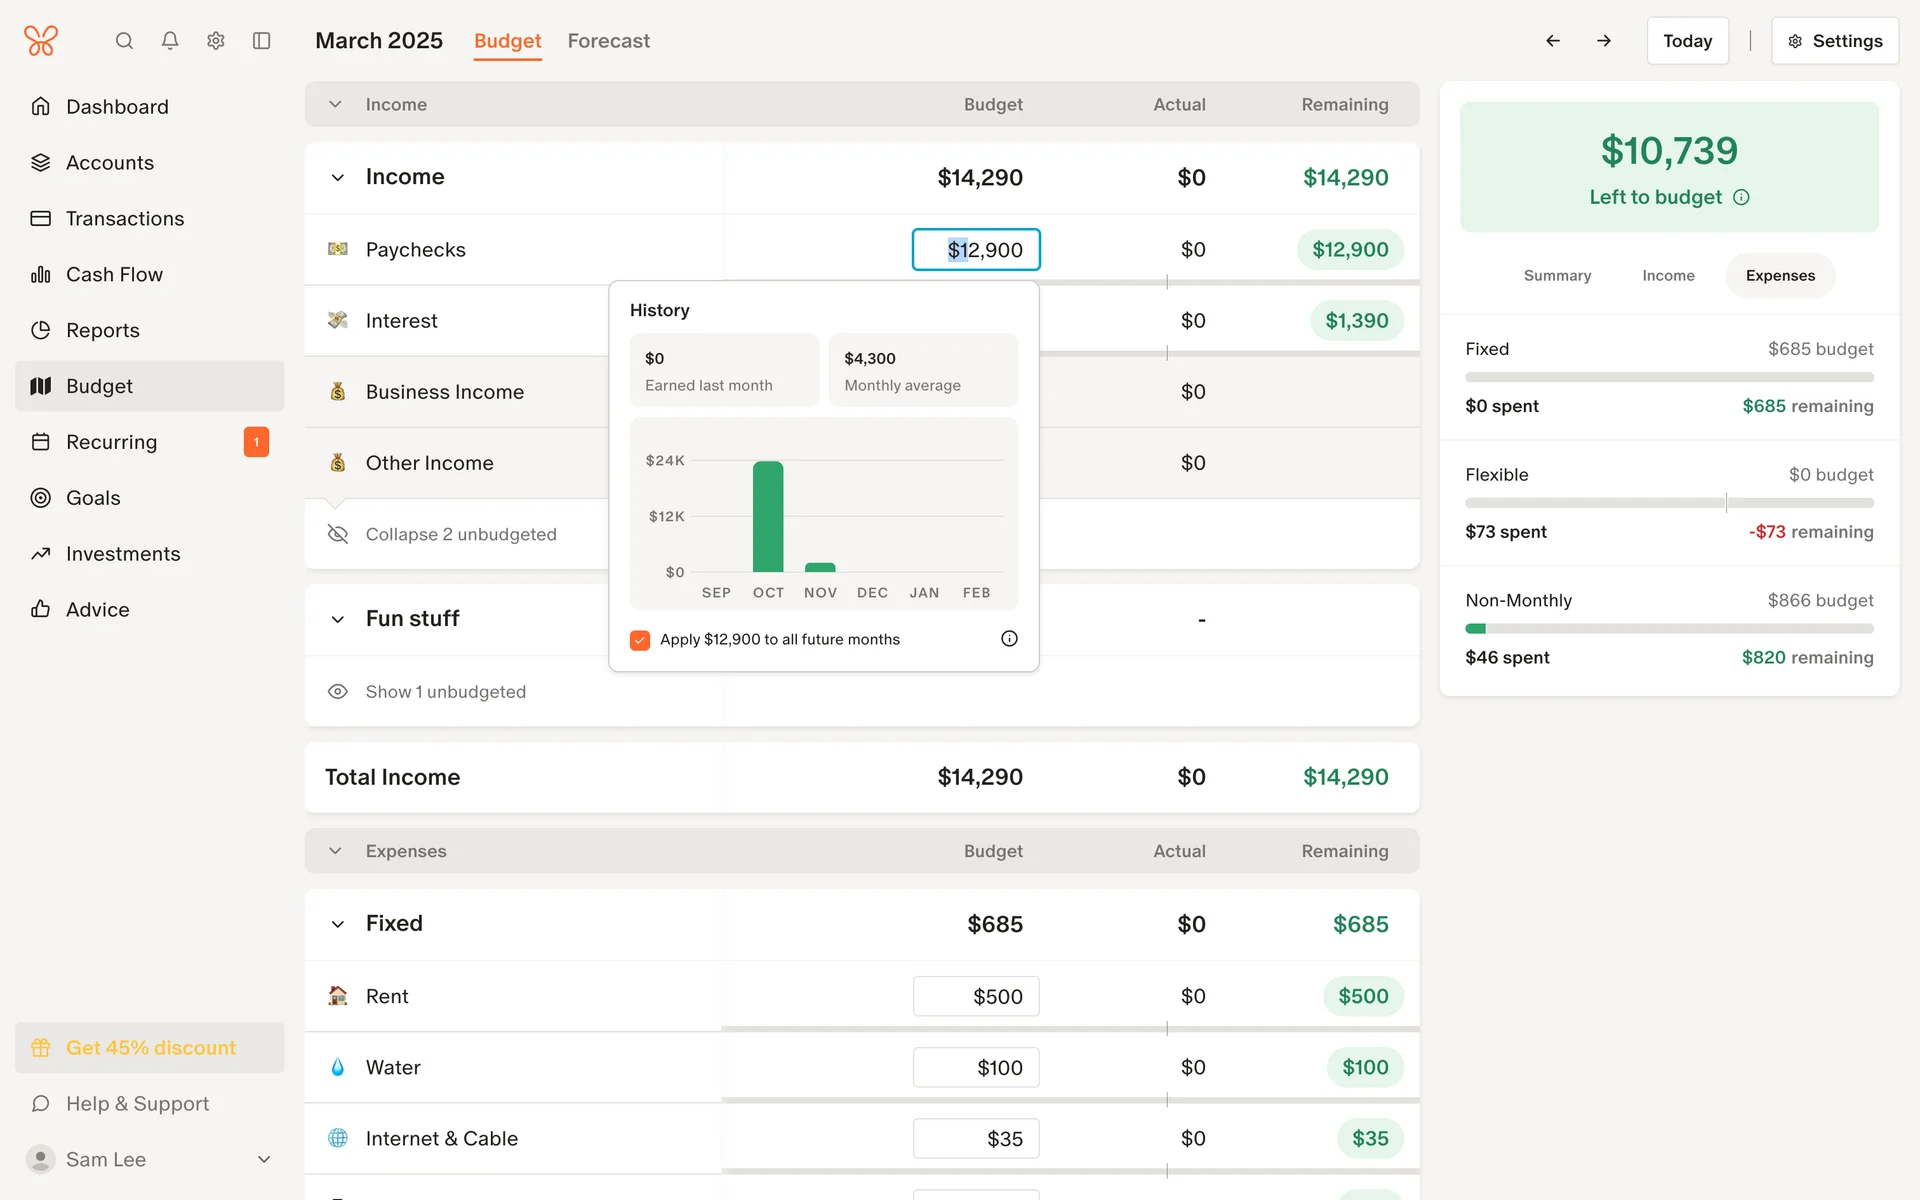
Task: Collapse the Fixed expenses group
Action: tap(338, 924)
